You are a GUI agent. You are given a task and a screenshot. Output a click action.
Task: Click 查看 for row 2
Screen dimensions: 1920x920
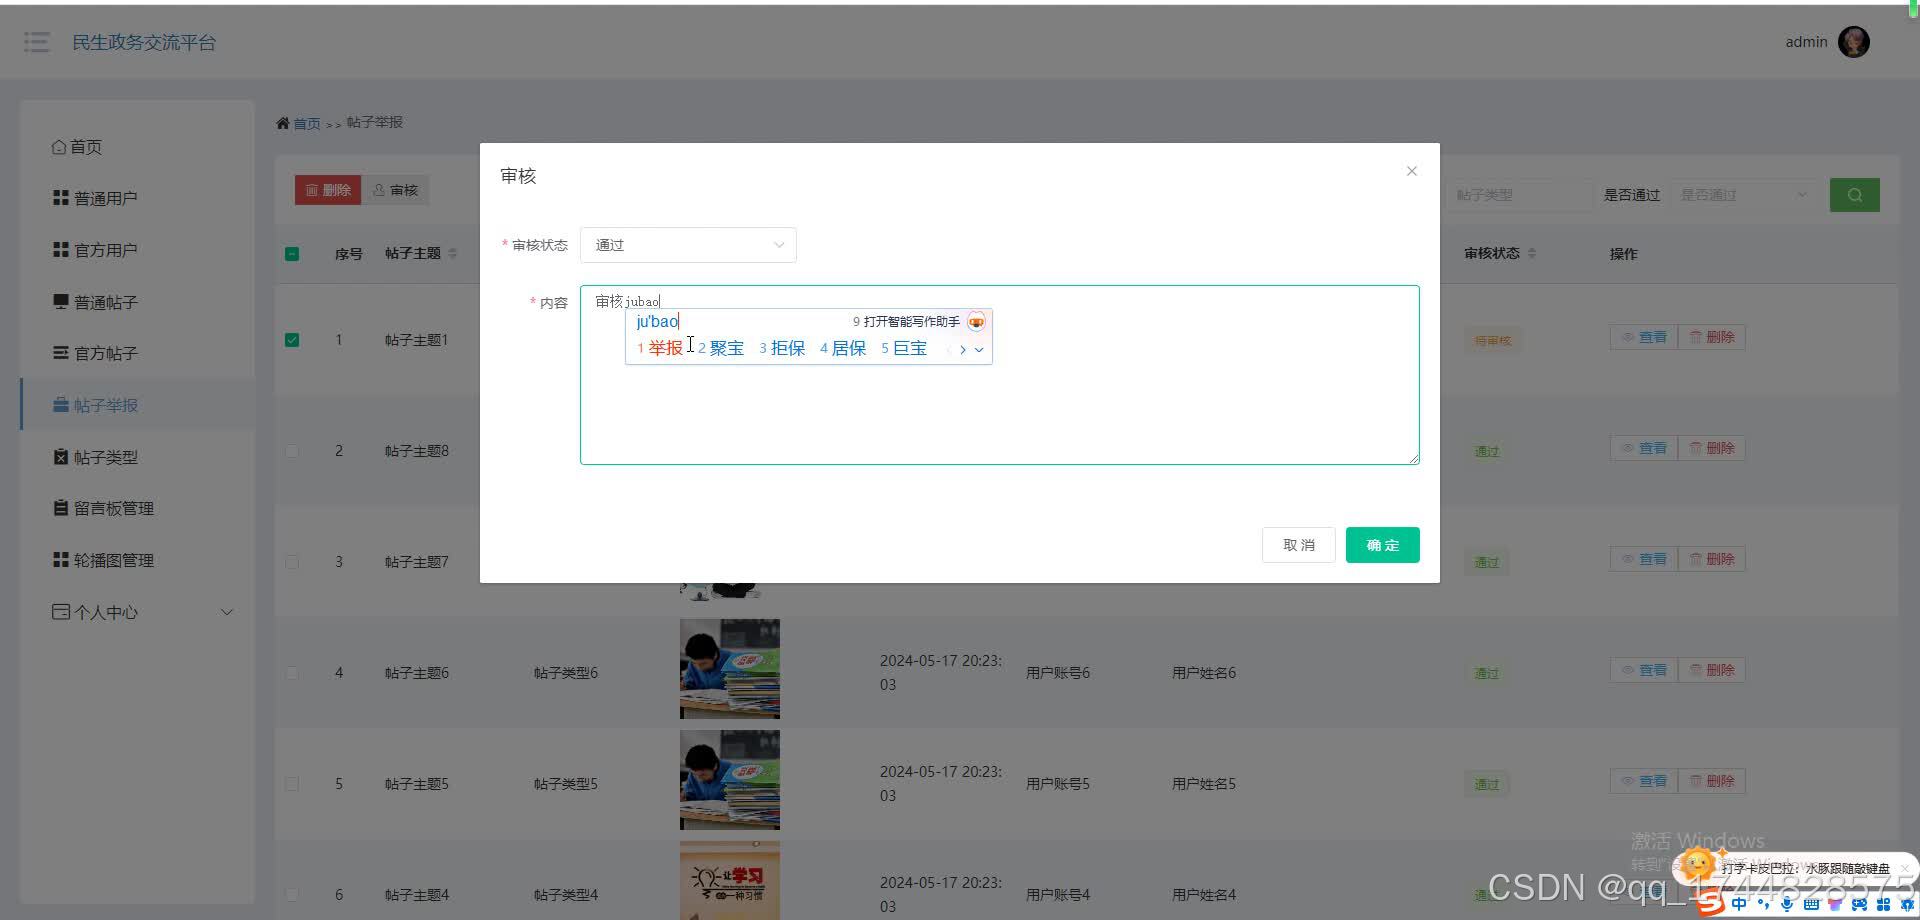click(x=1644, y=448)
